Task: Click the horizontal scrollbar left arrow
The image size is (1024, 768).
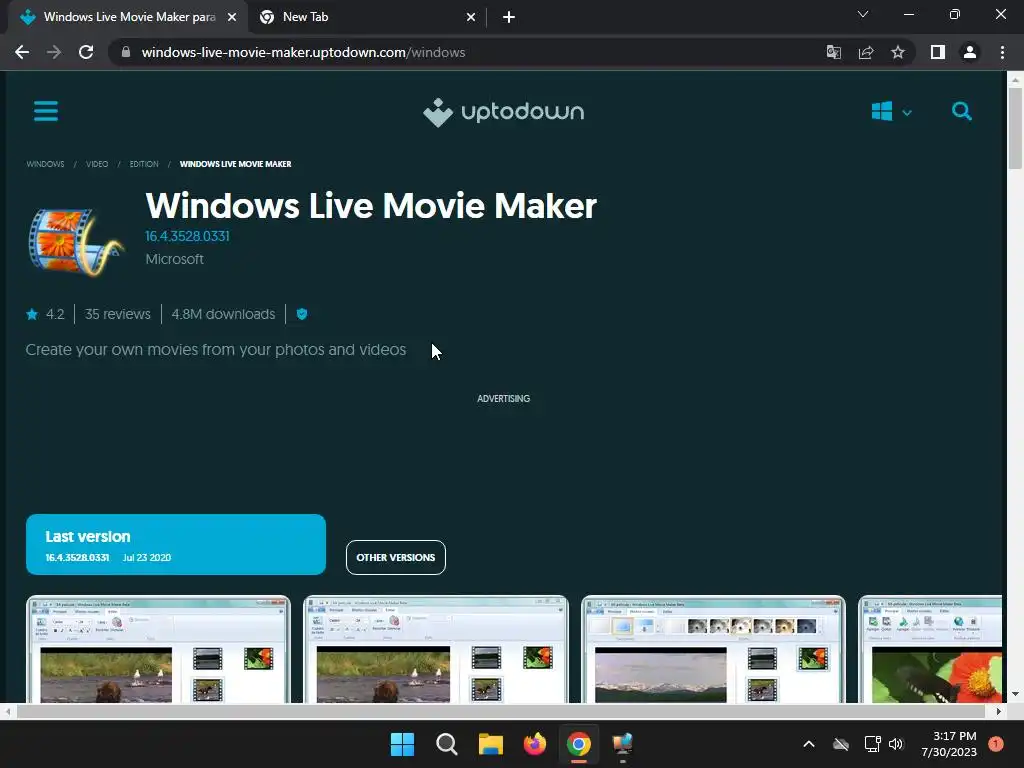Action: click(x=7, y=711)
